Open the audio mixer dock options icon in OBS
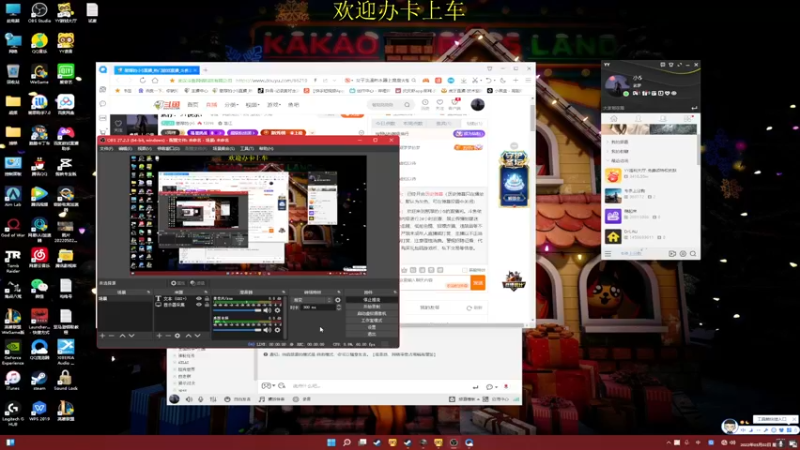 click(x=284, y=292)
